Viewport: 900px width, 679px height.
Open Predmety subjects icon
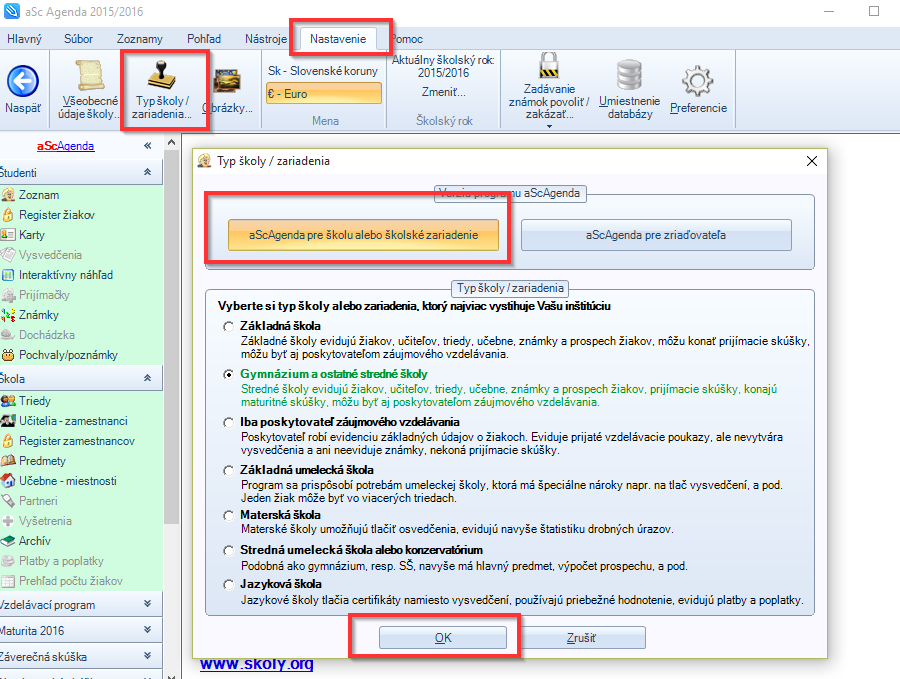click(8, 461)
